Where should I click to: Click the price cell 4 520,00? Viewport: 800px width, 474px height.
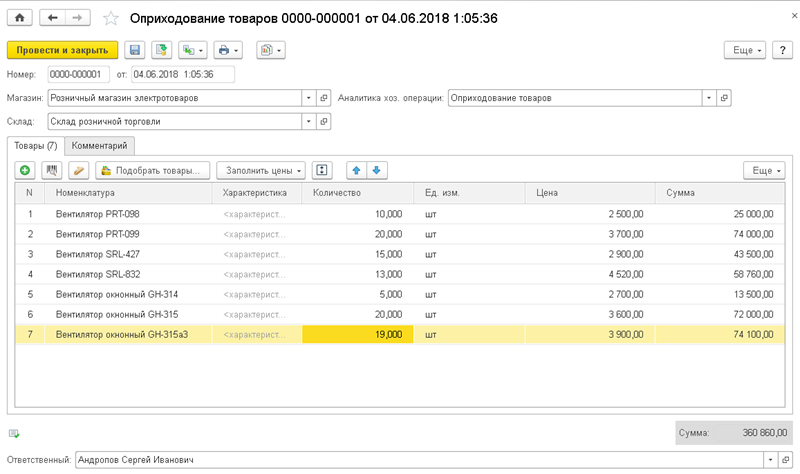(x=590, y=275)
